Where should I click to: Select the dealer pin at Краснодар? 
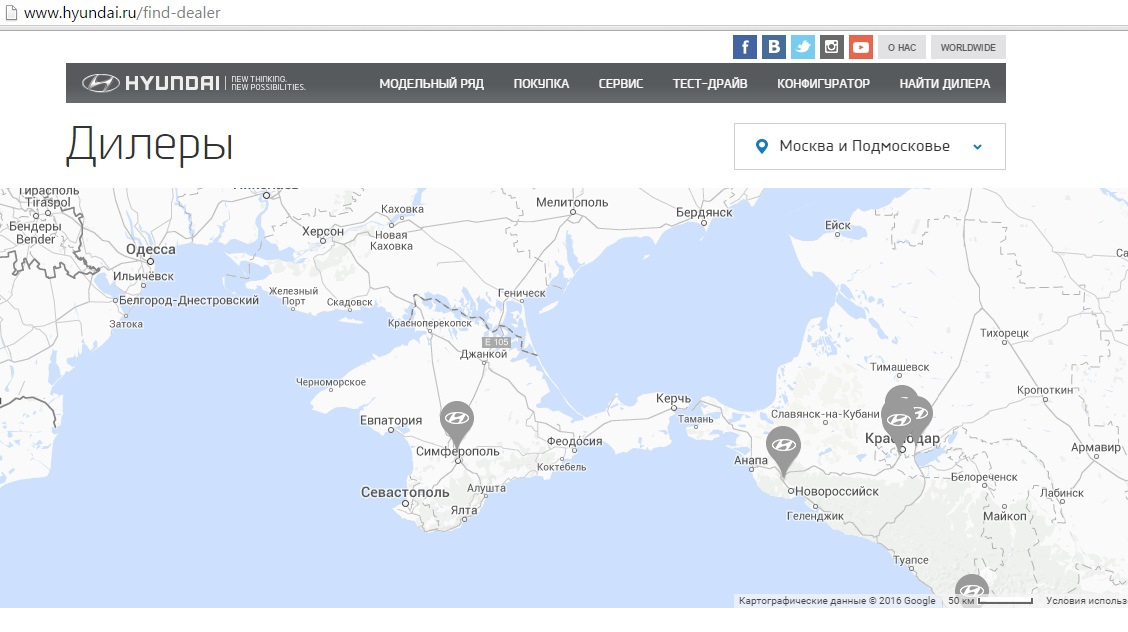click(898, 420)
